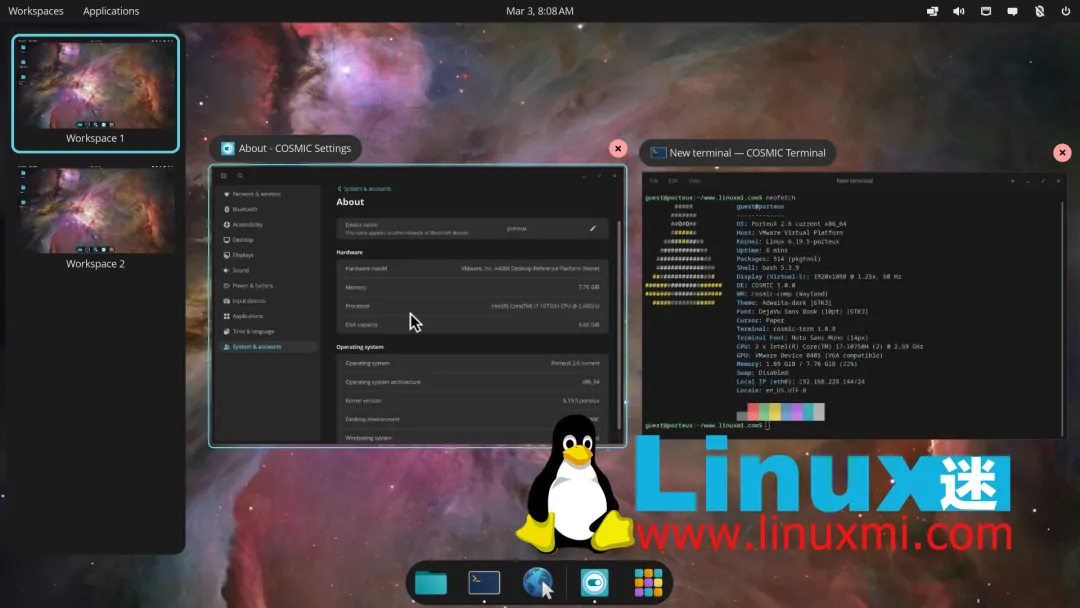Switch to the Workspace 2 thumbnail
Screen dimensions: 1080x608
coord(96,217)
